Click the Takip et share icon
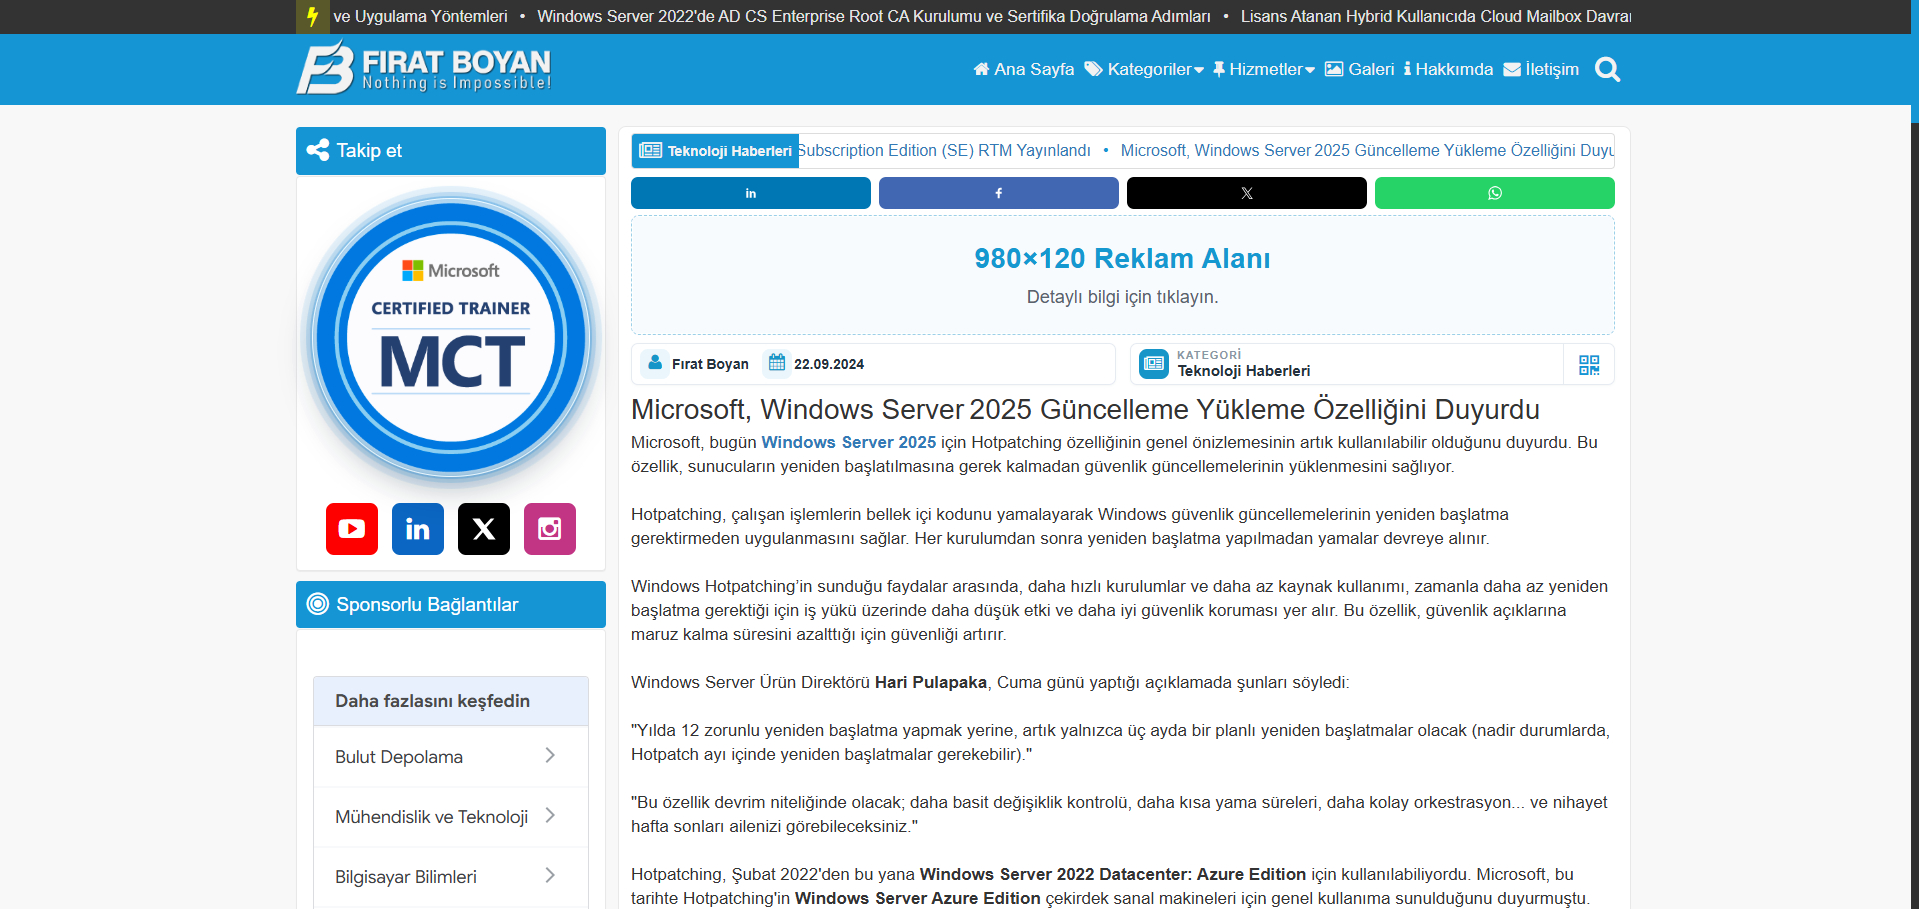1919x909 pixels. pos(318,150)
